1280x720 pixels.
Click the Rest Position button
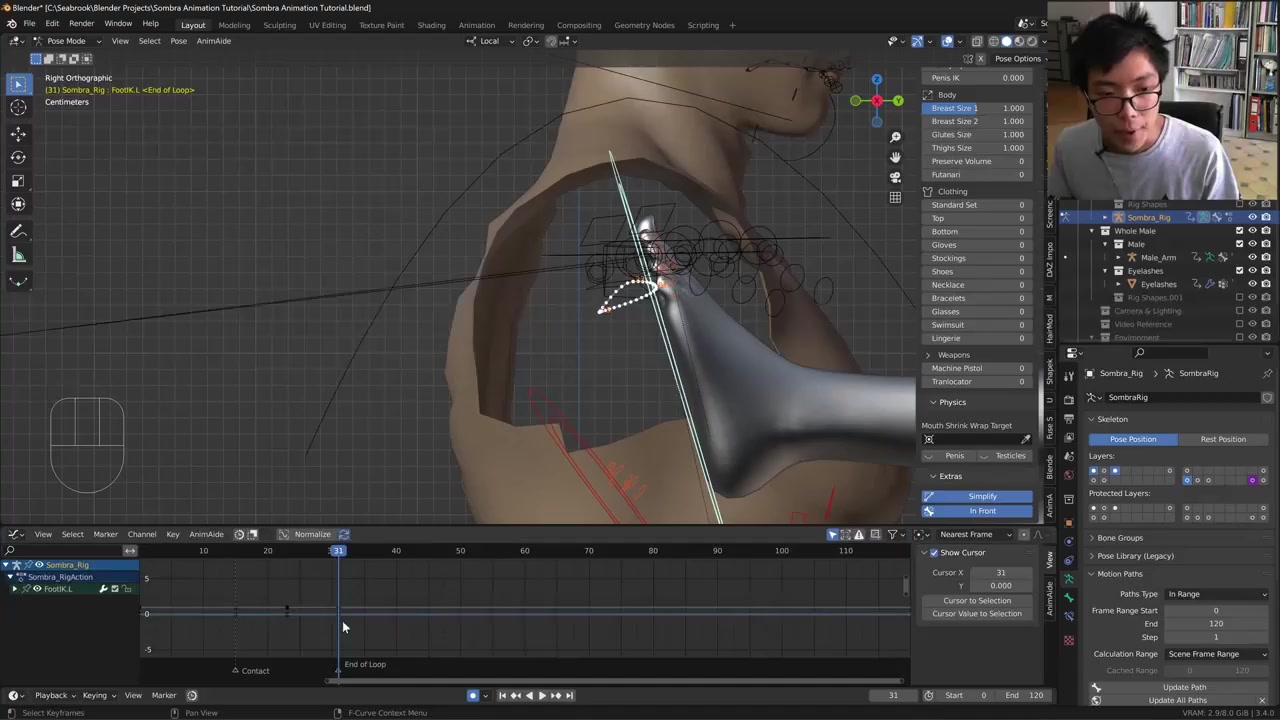tap(1222, 439)
